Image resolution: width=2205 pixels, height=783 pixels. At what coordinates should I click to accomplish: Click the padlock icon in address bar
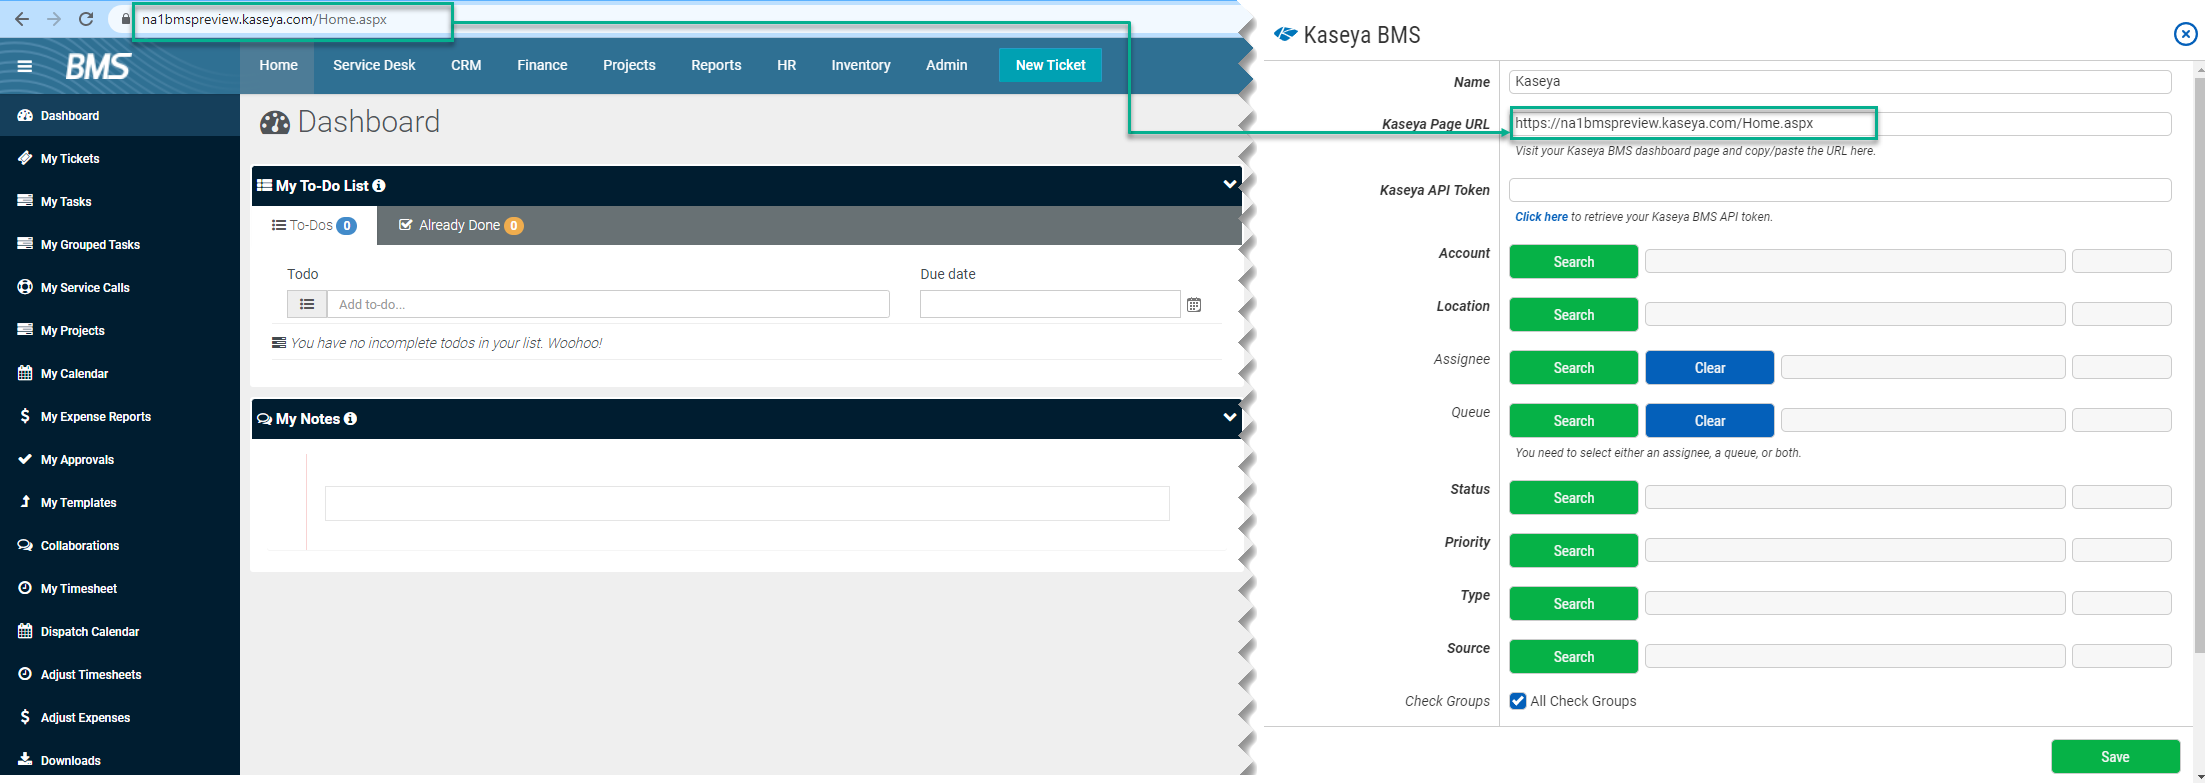point(125,19)
